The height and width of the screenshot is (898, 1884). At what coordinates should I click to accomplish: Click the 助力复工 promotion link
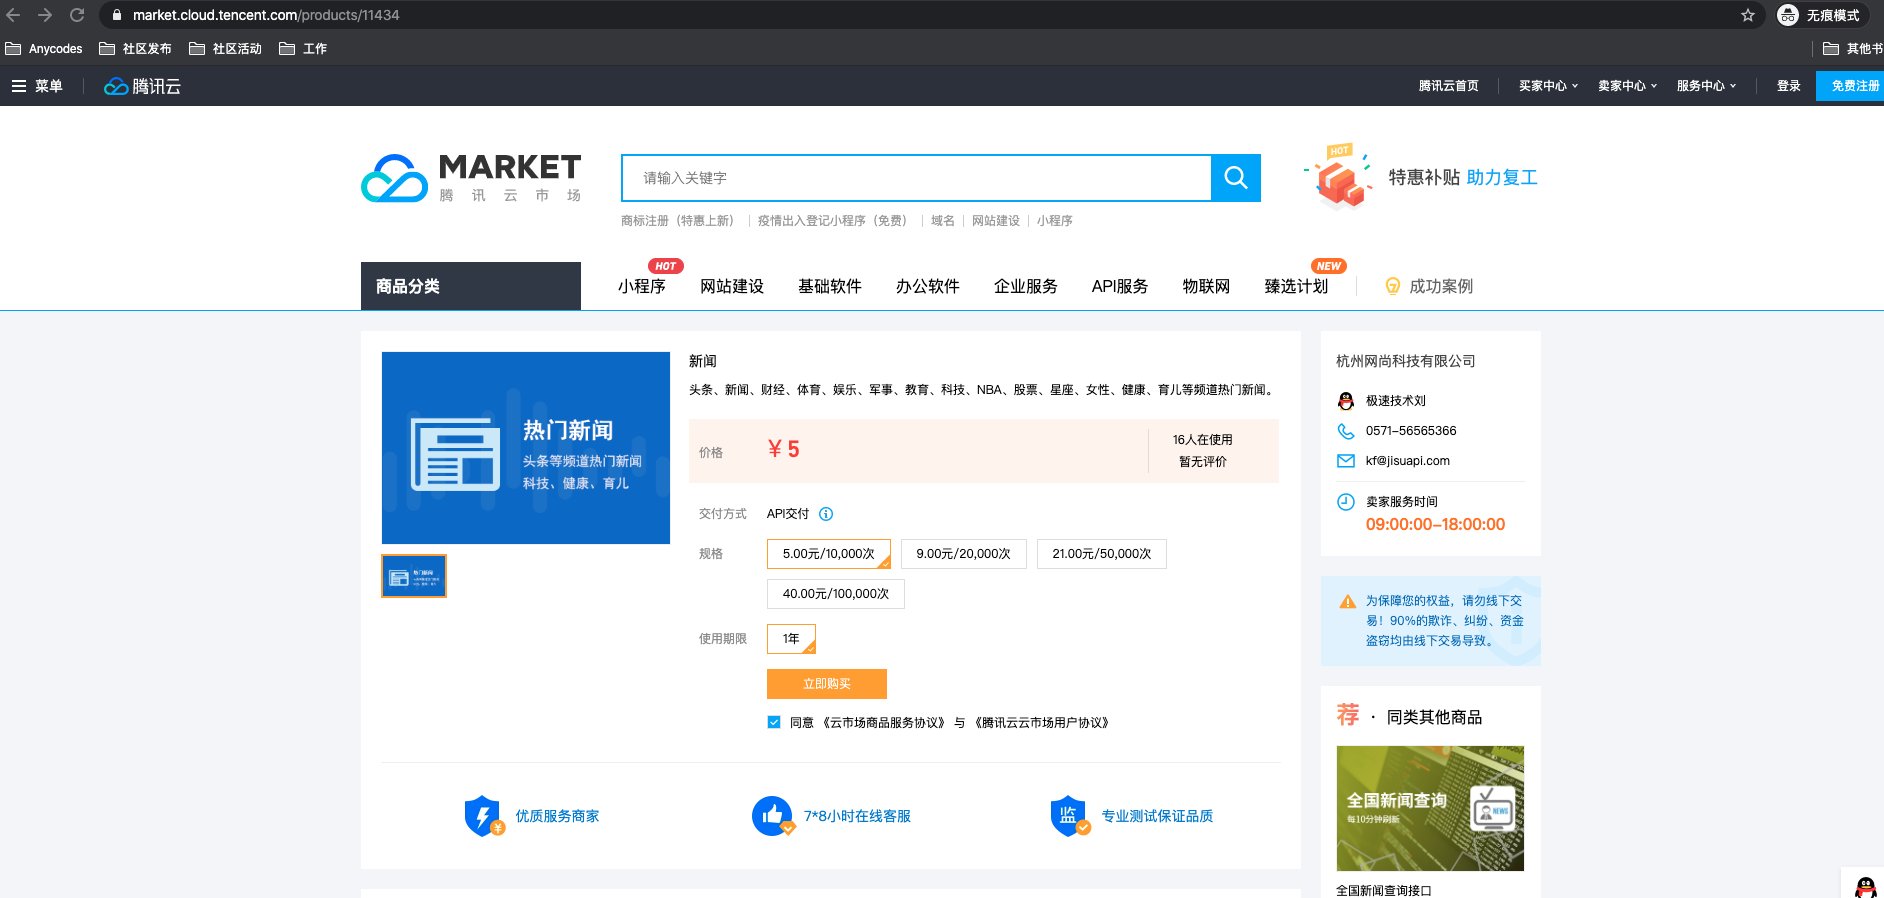click(x=1502, y=177)
